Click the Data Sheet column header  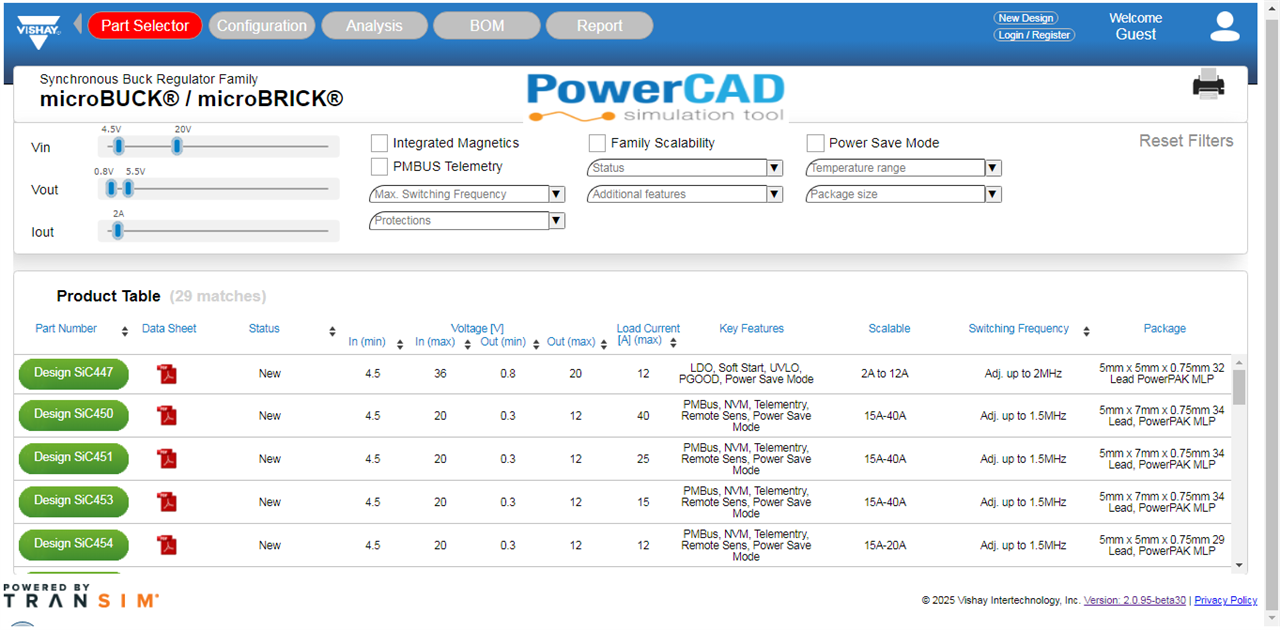click(x=169, y=329)
